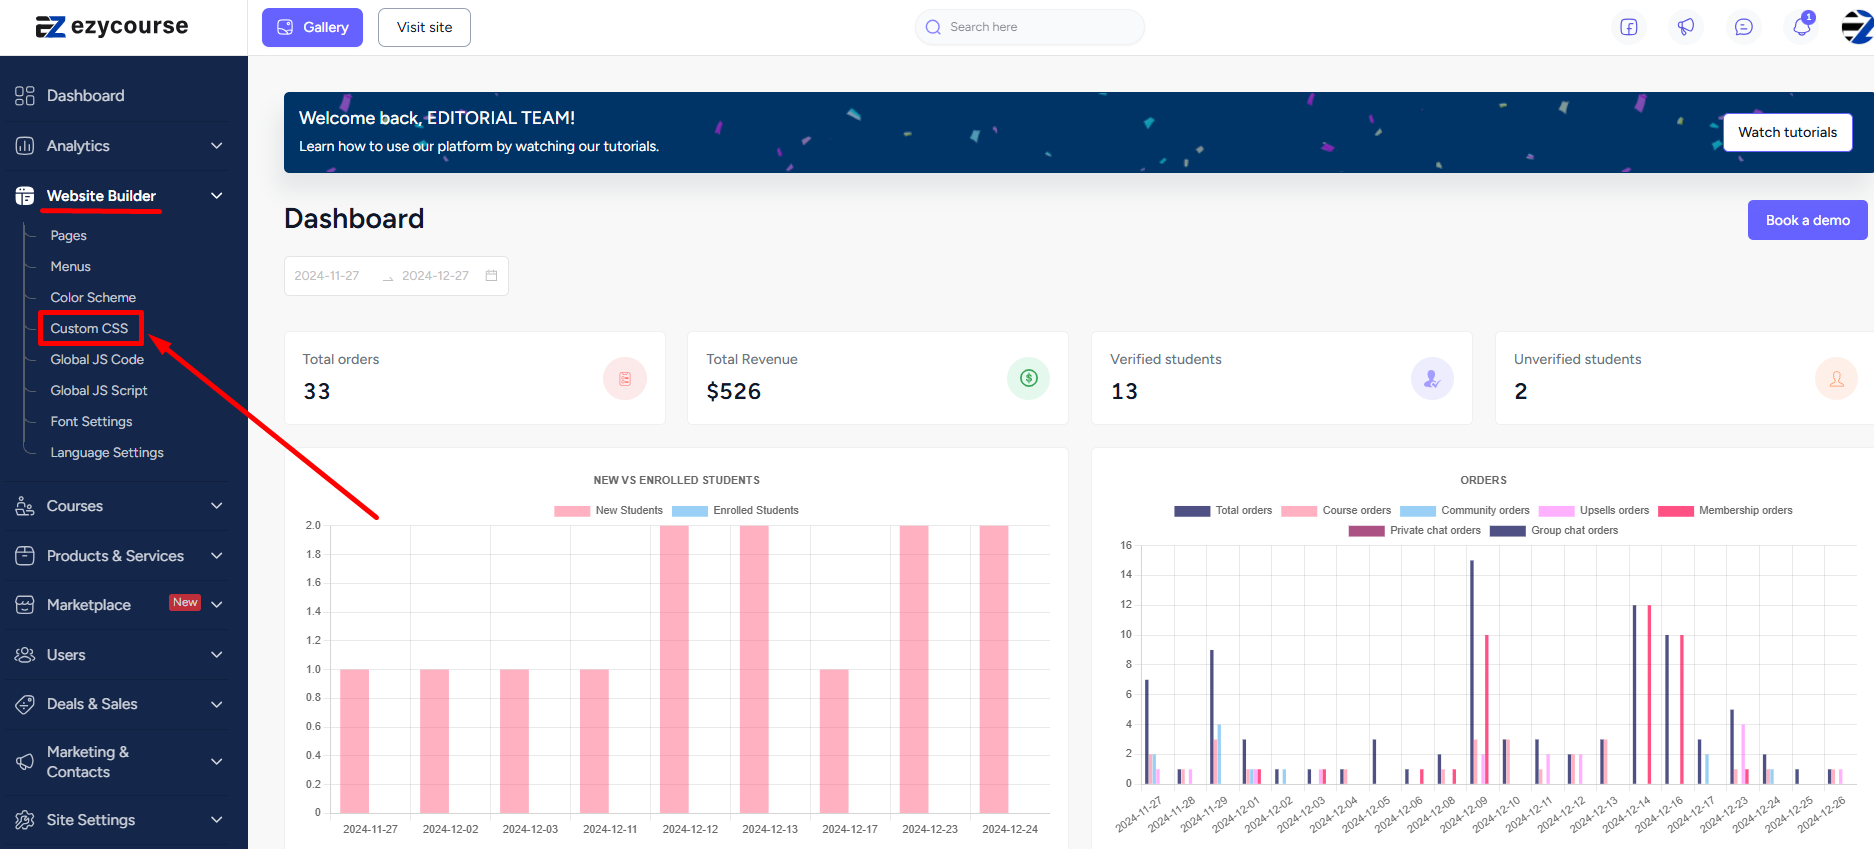Toggle Group chat orders legend item
The height and width of the screenshot is (849, 1874).
[x=1554, y=531]
